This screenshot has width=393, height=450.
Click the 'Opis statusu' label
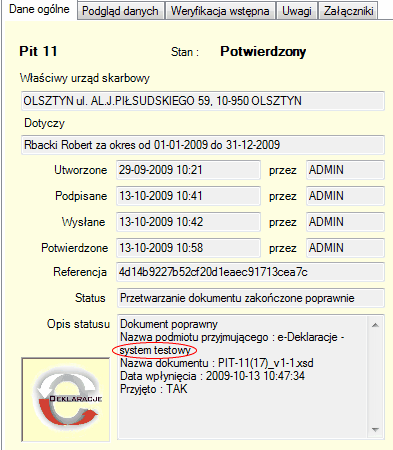click(x=78, y=324)
